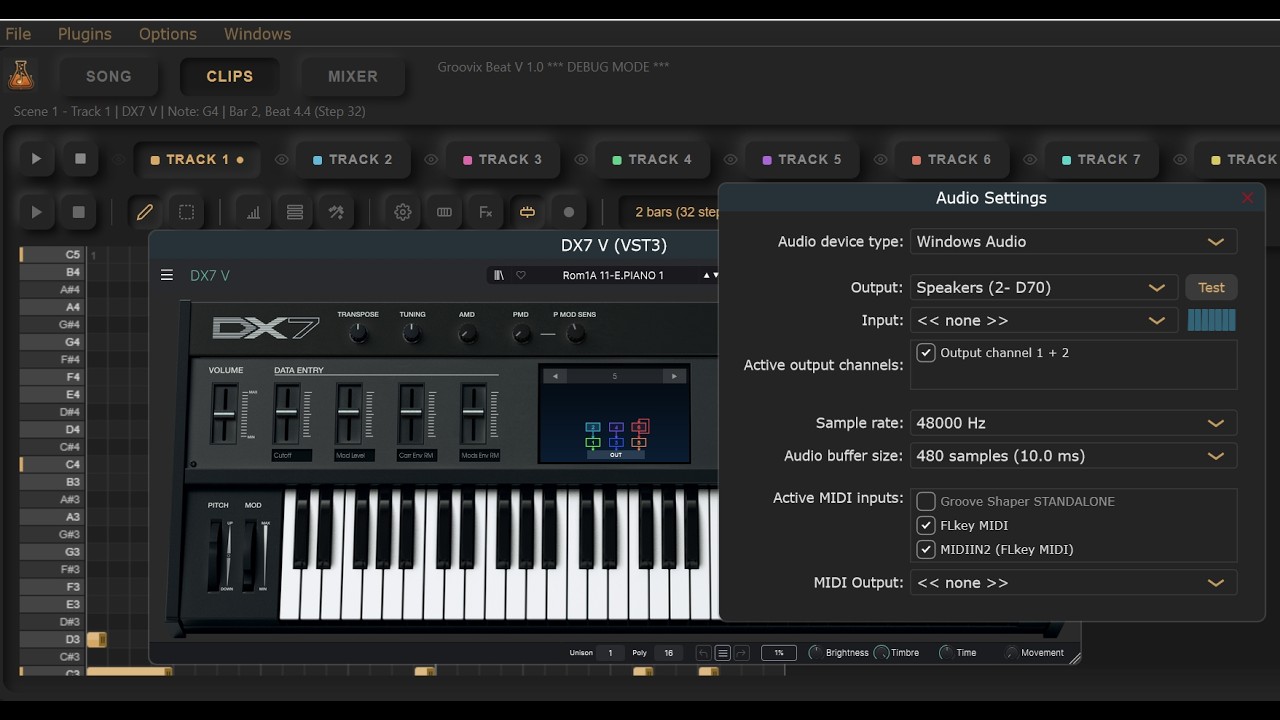Image resolution: width=1280 pixels, height=720 pixels.
Task: Toggle visibility eye for Track 5
Action: click(x=731, y=159)
